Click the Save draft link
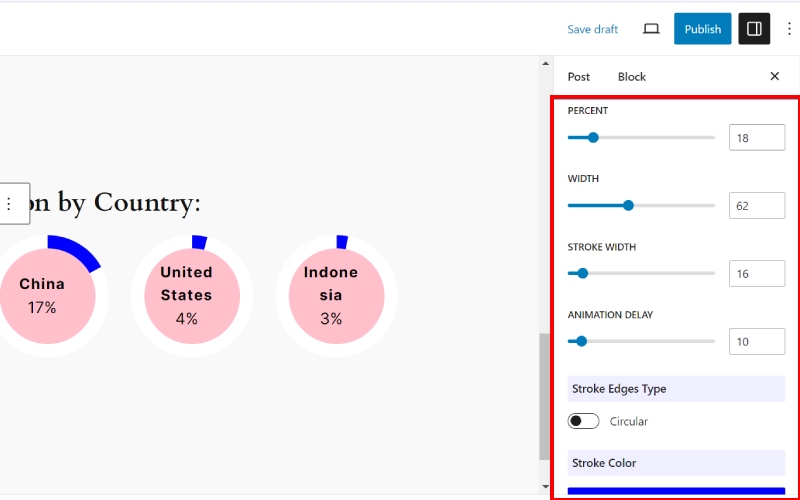 pyautogui.click(x=592, y=29)
